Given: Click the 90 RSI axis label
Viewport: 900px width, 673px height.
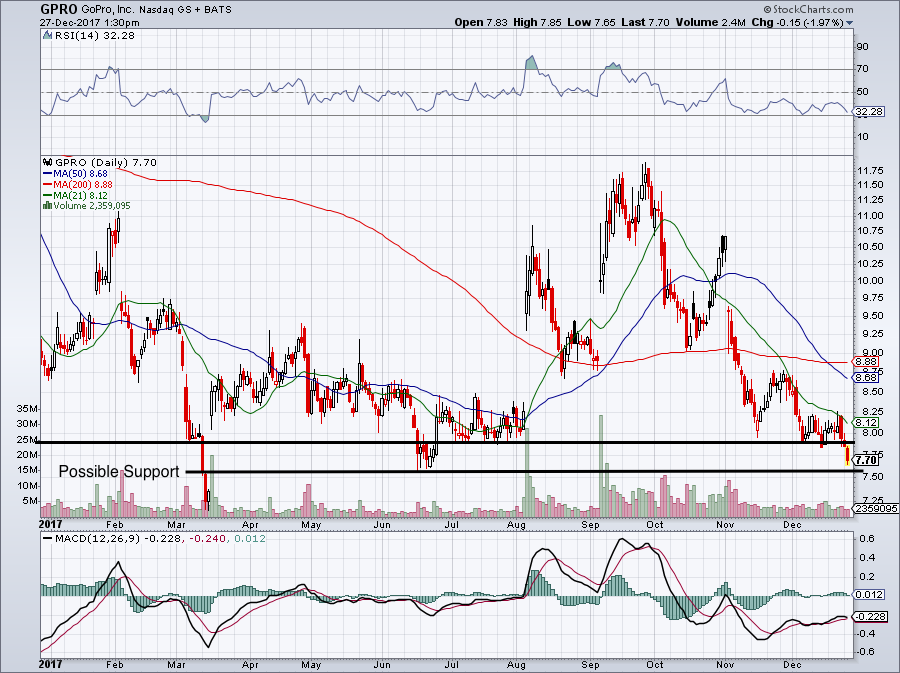Looking at the screenshot, I should click(862, 47).
